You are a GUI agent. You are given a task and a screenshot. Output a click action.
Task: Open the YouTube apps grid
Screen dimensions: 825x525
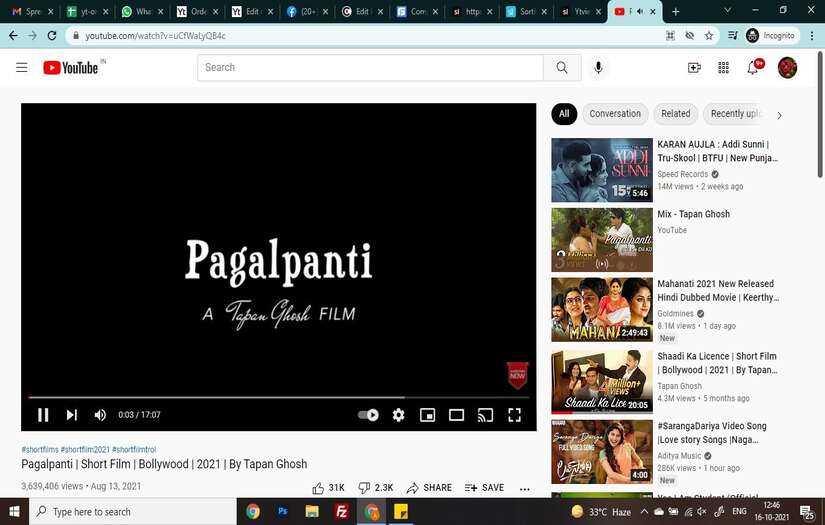[723, 67]
